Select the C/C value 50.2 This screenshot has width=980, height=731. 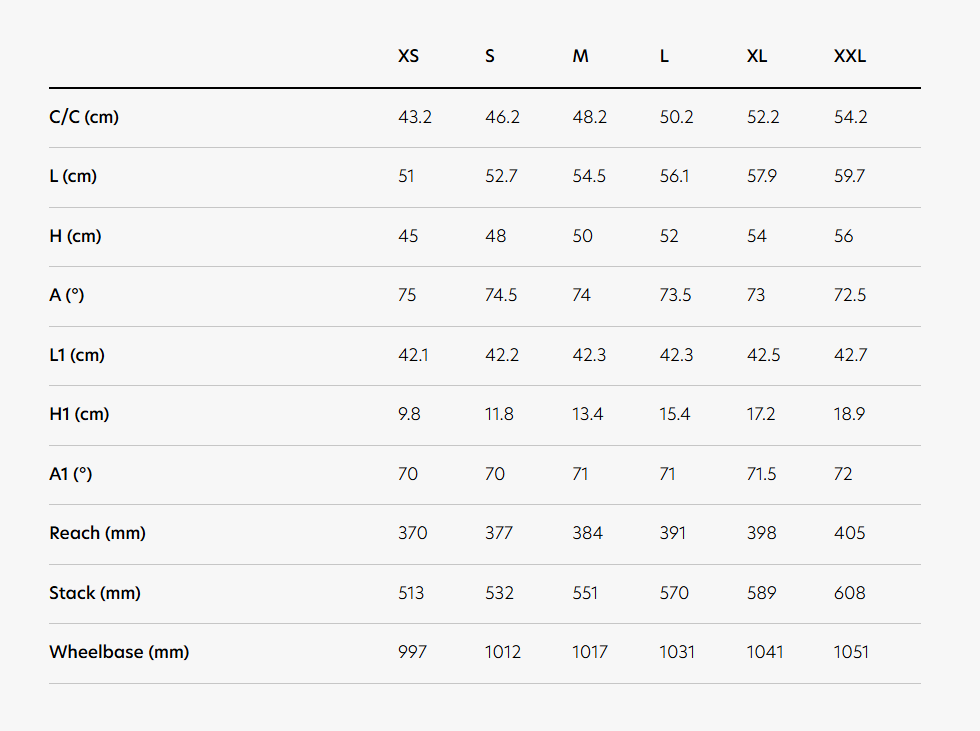point(676,117)
